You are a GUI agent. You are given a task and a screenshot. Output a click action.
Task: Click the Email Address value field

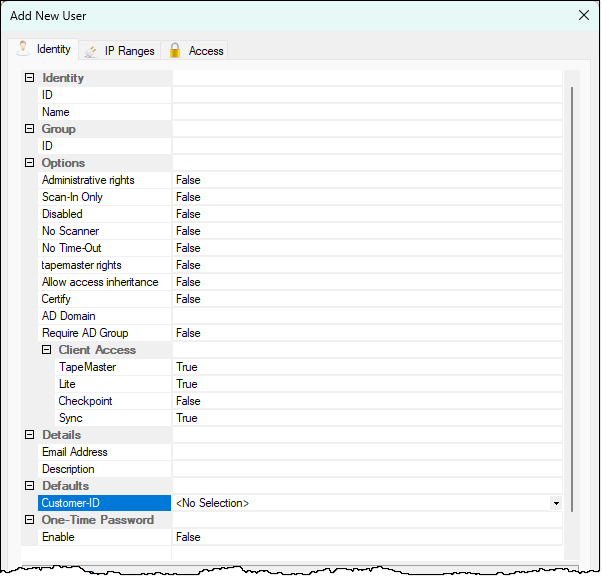[x=366, y=452]
